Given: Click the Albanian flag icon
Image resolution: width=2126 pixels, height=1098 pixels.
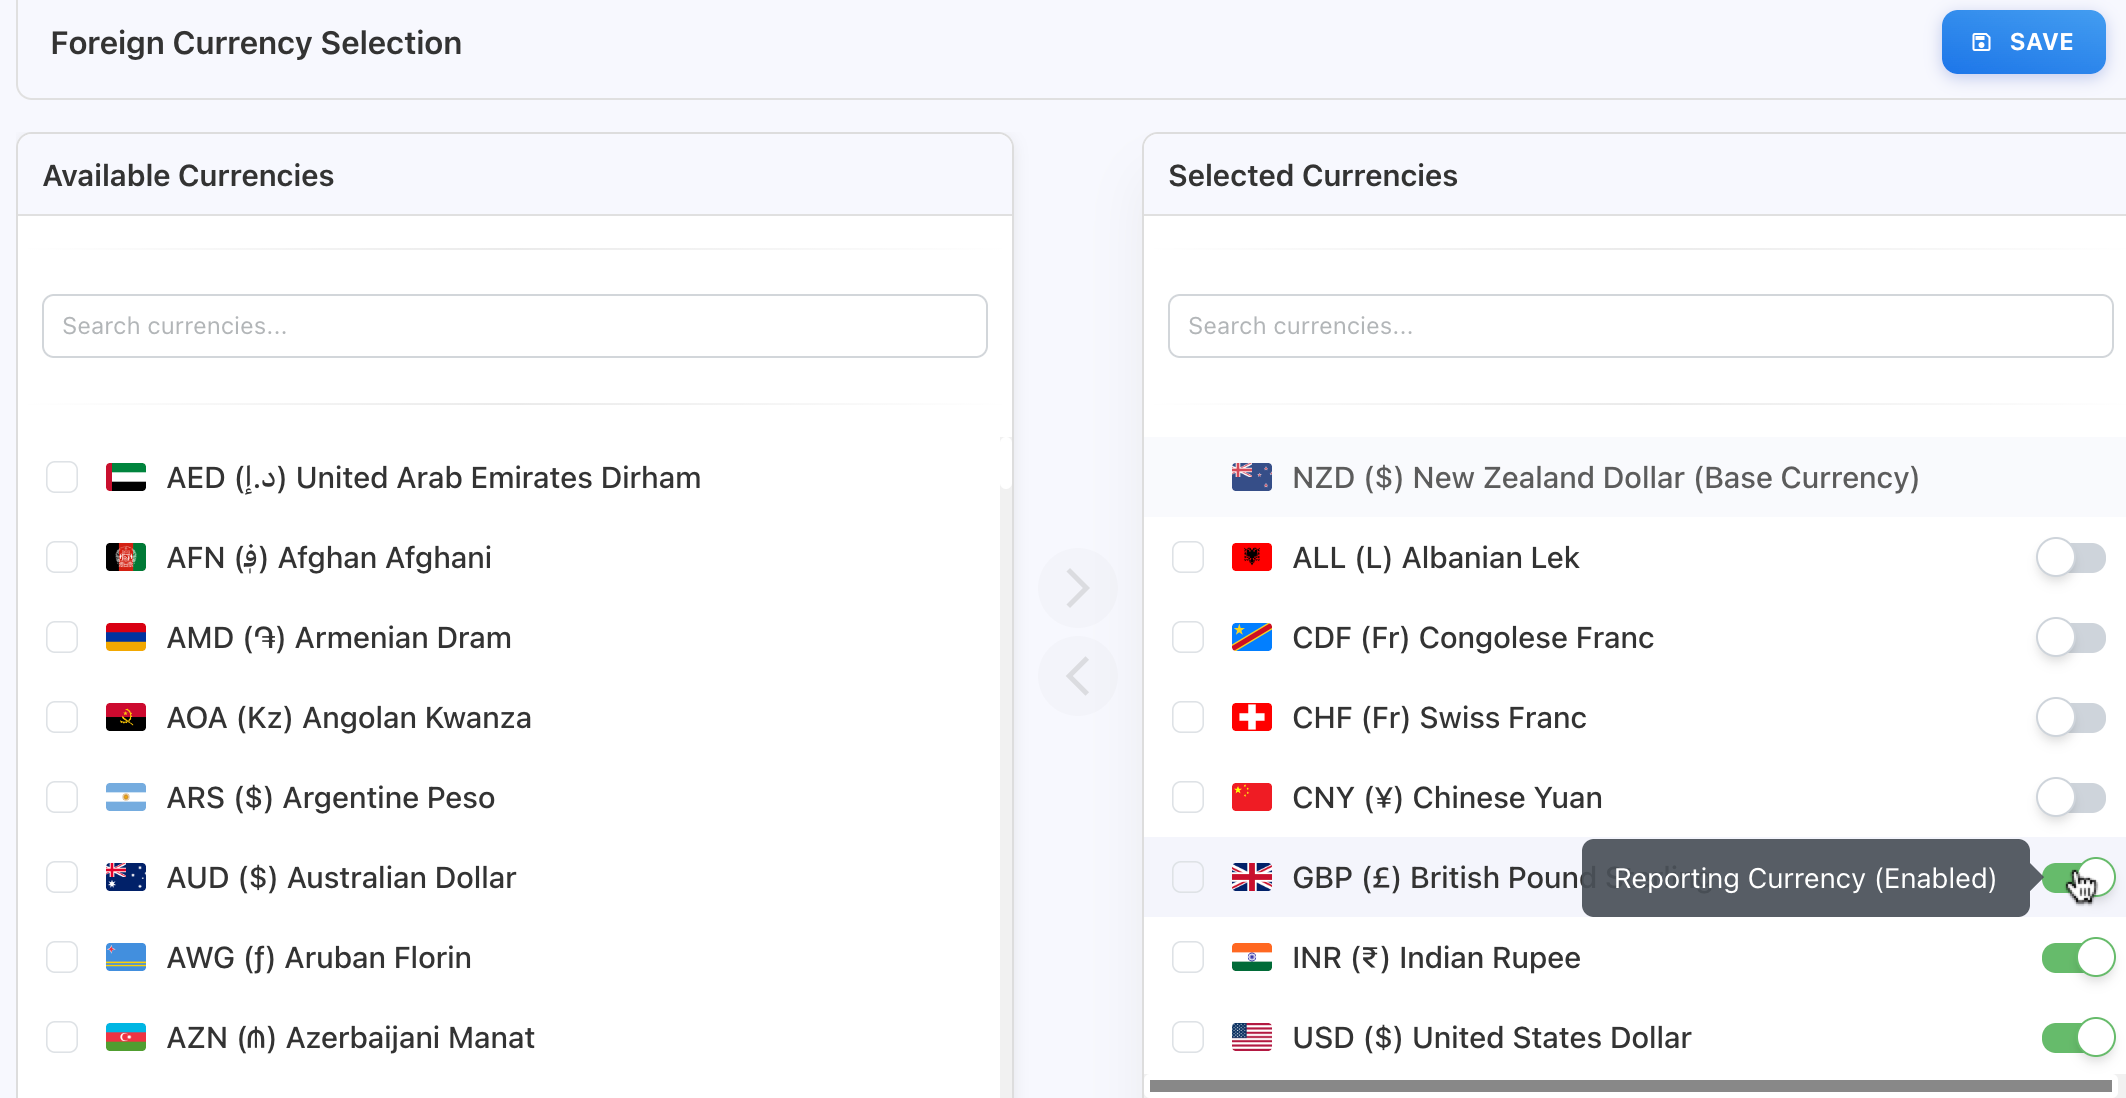Looking at the screenshot, I should (1251, 558).
